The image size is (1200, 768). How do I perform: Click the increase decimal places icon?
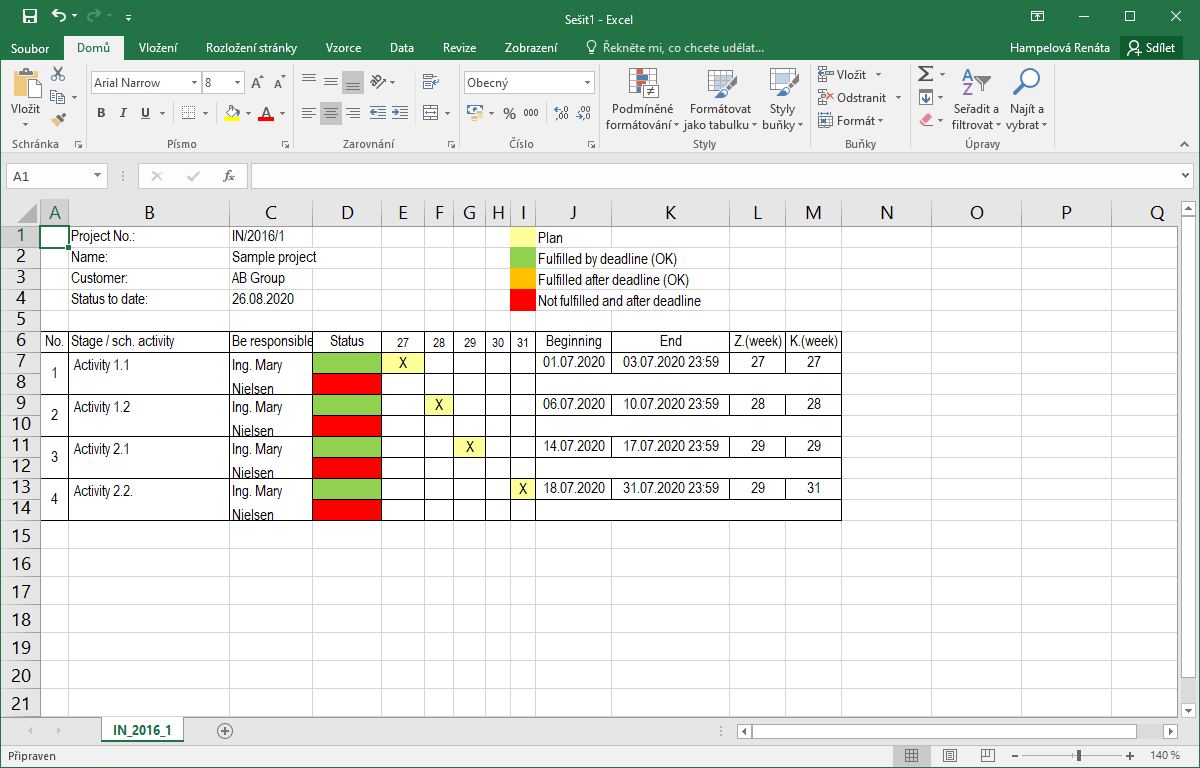[x=561, y=113]
